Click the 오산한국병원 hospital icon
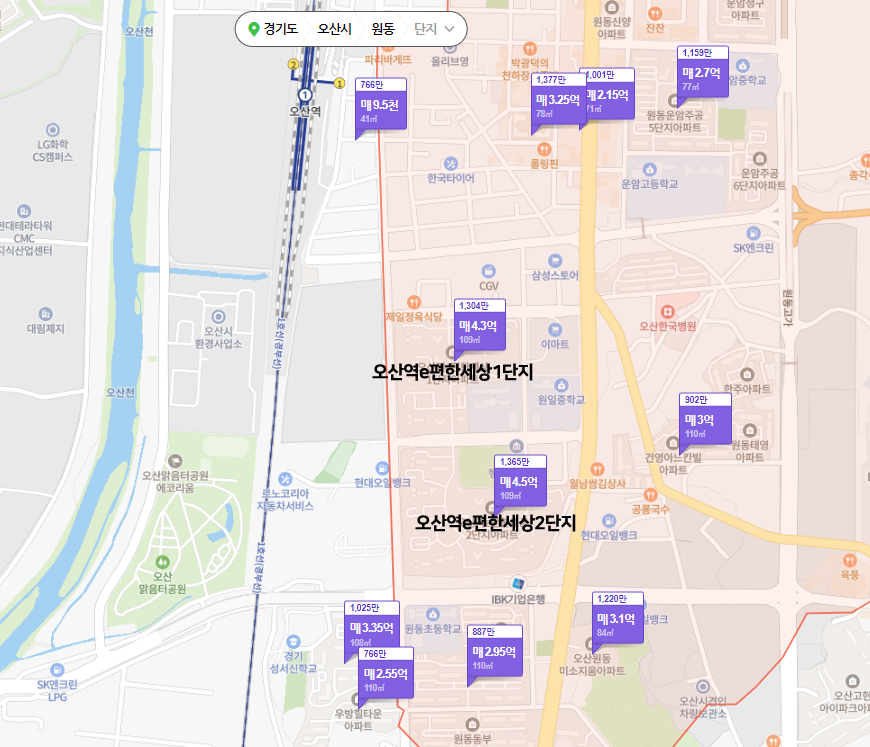The width and height of the screenshot is (870, 747). tap(667, 311)
